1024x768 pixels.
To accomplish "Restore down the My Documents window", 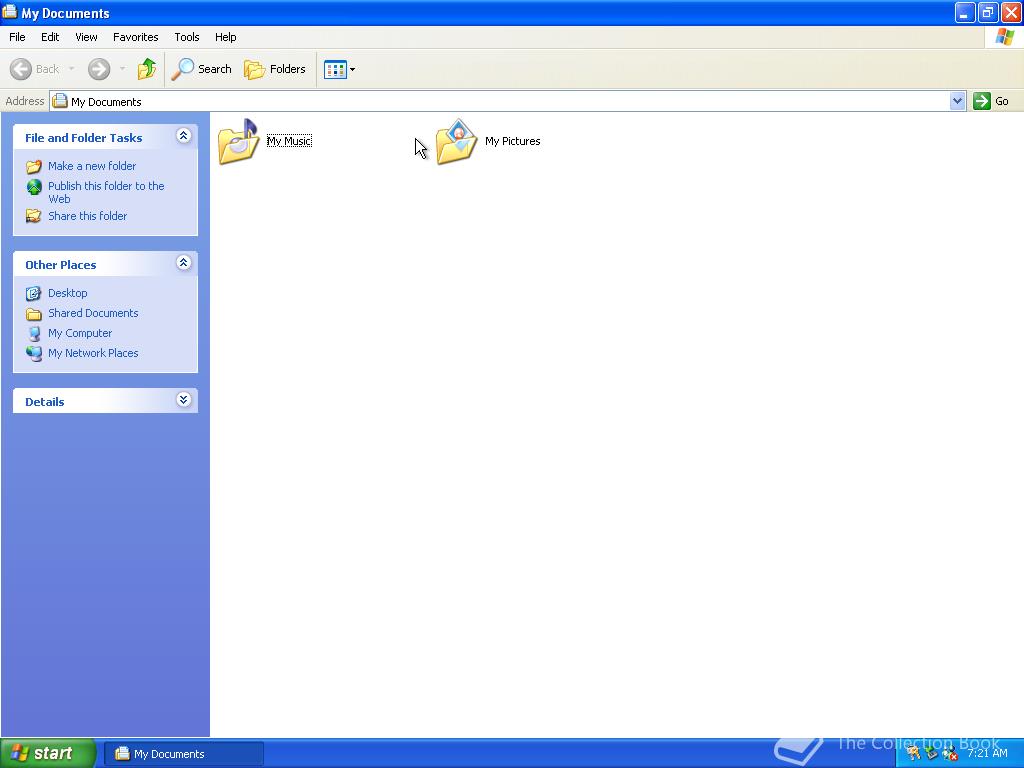I will [988, 12].
